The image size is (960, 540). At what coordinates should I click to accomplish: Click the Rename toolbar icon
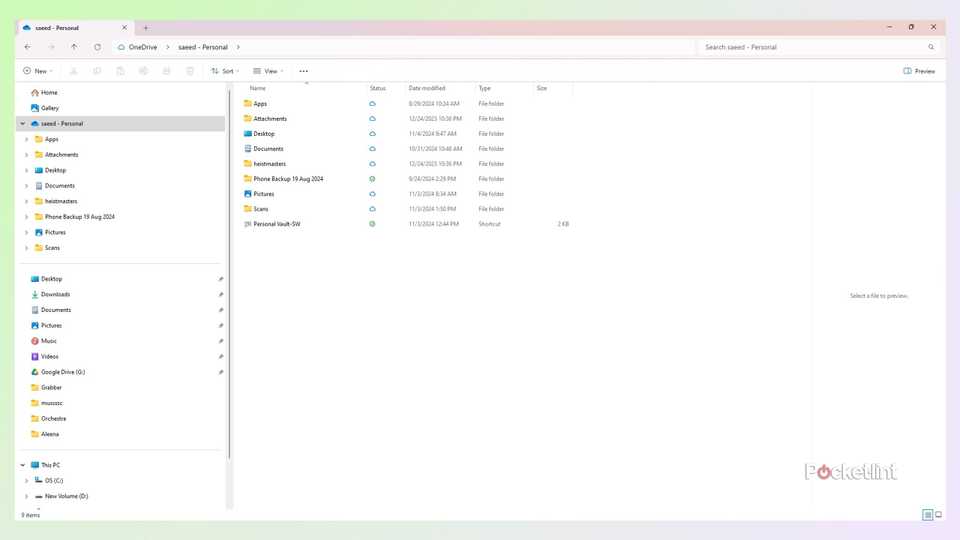click(x=143, y=71)
